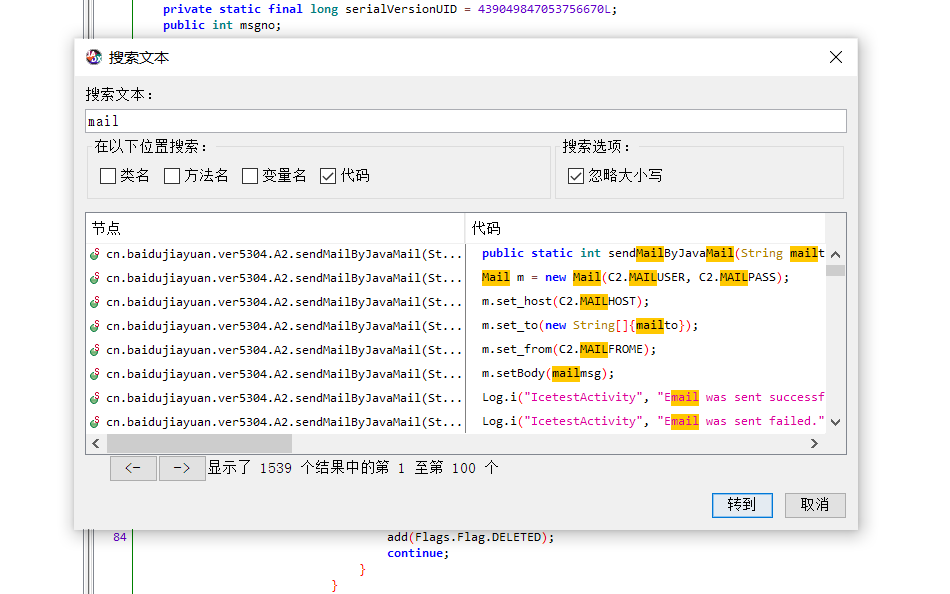Enable the 方法名 search checkbox
This screenshot has width=950, height=594.
click(172, 176)
